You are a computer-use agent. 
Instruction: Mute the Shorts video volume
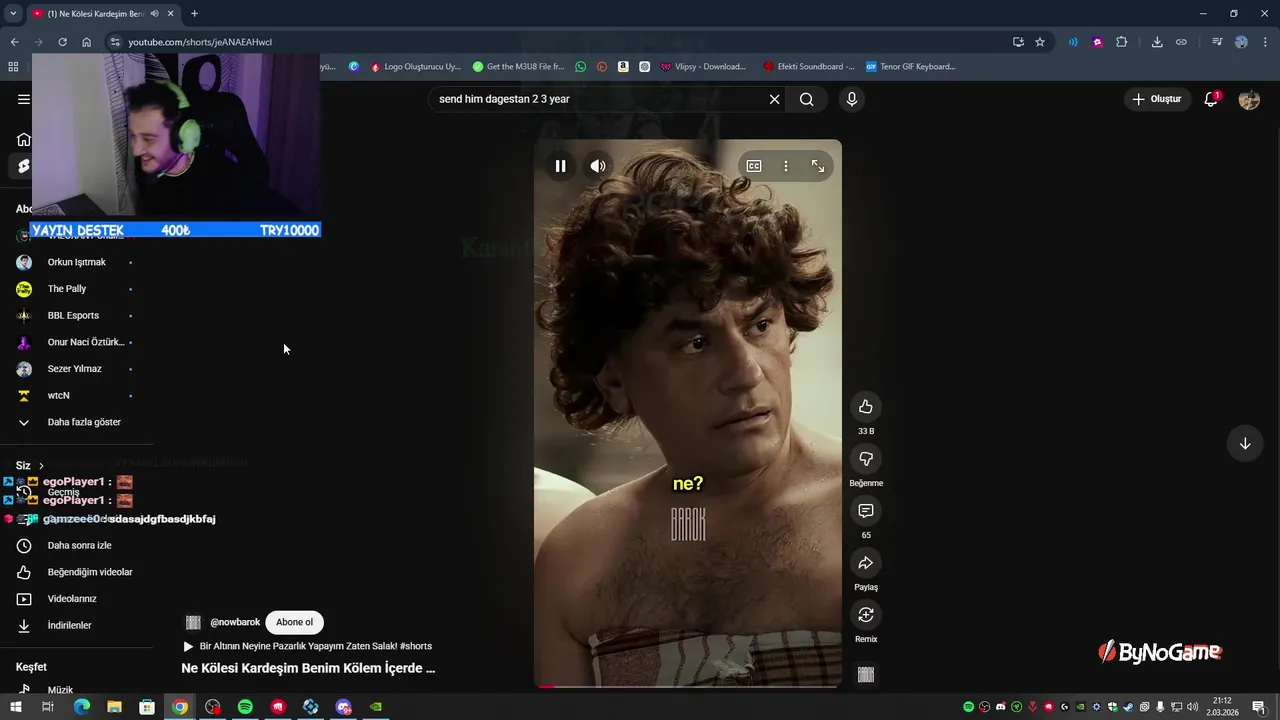pyautogui.click(x=598, y=166)
